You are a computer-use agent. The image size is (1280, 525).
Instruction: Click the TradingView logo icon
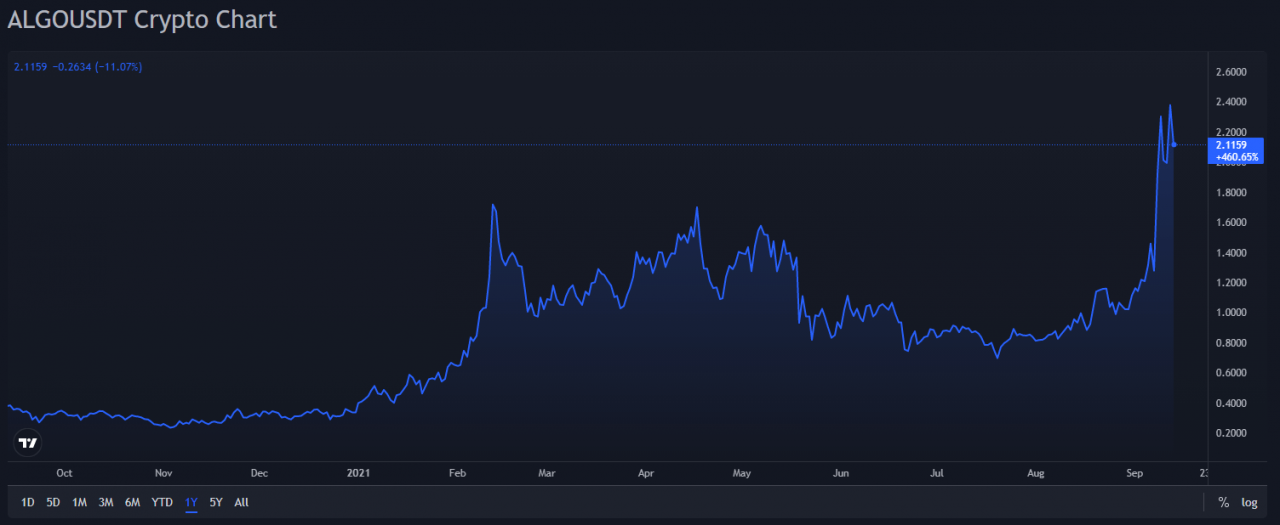28,442
